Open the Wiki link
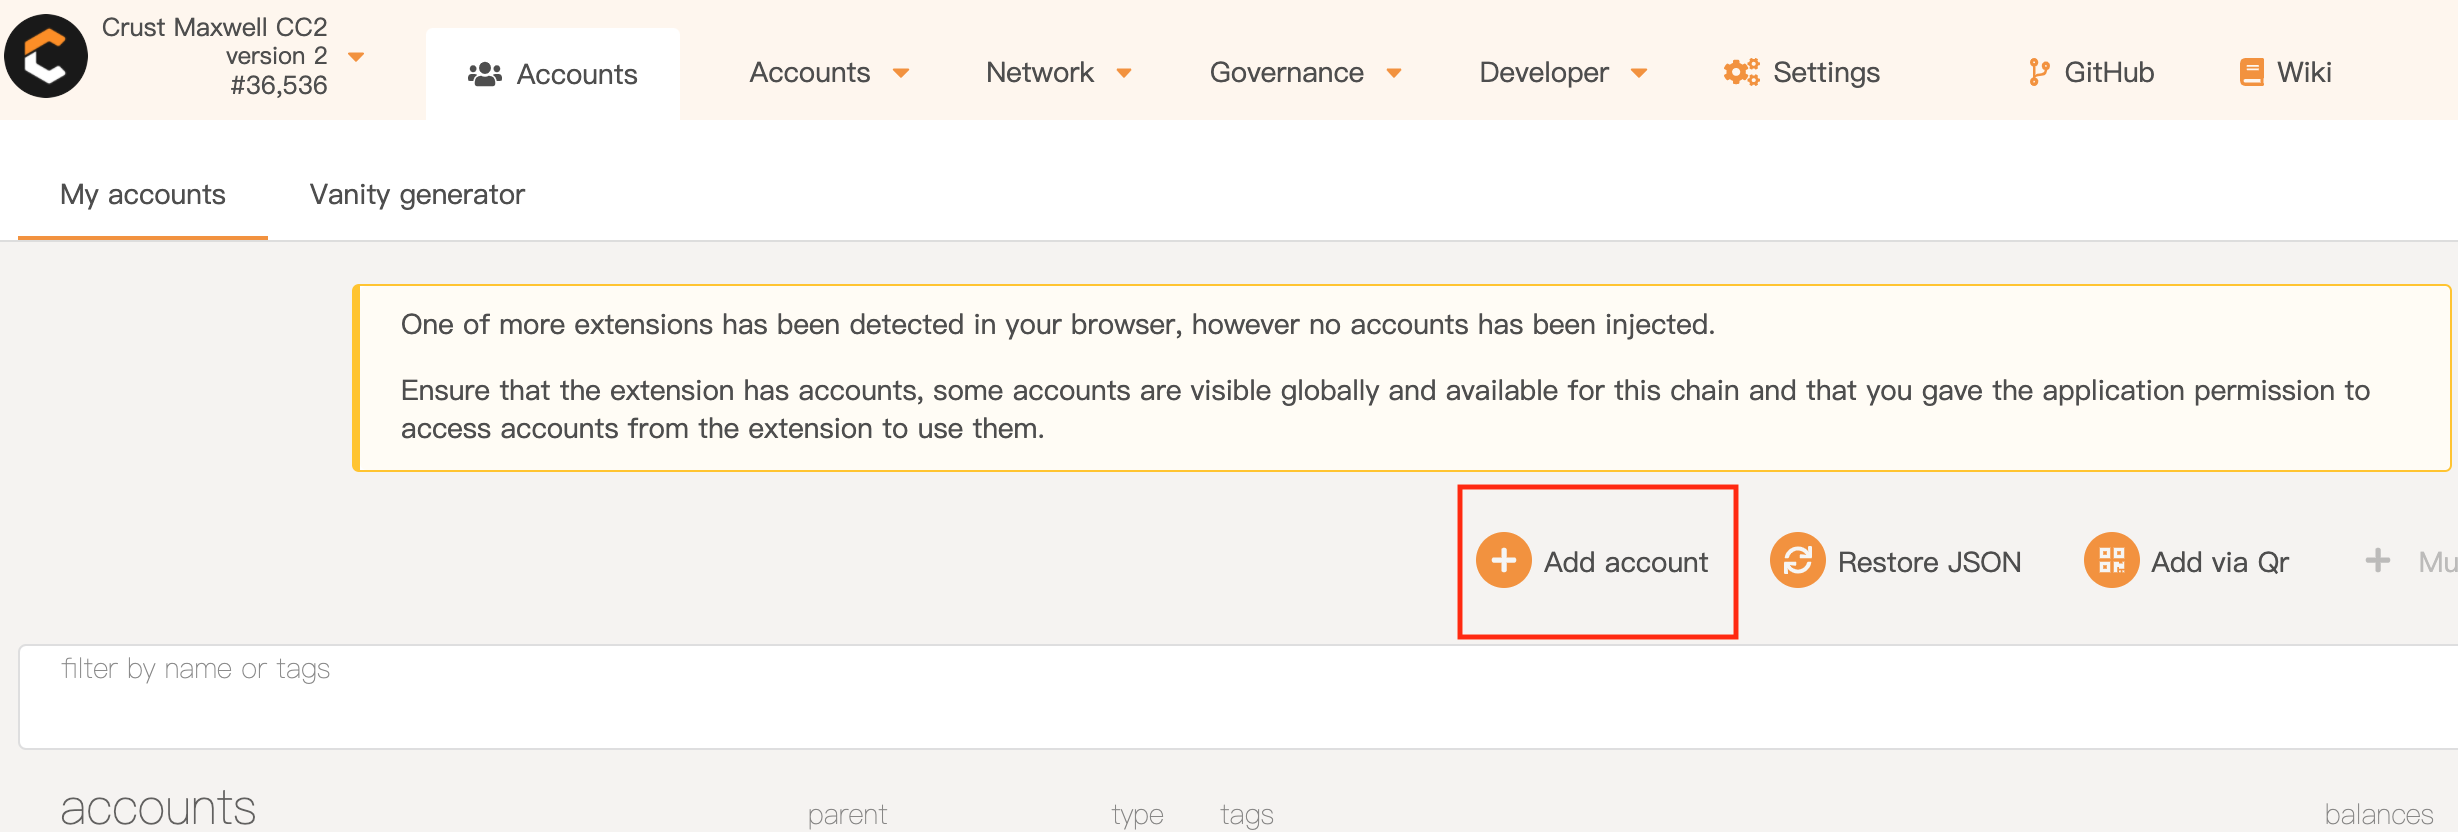 [x=2303, y=72]
